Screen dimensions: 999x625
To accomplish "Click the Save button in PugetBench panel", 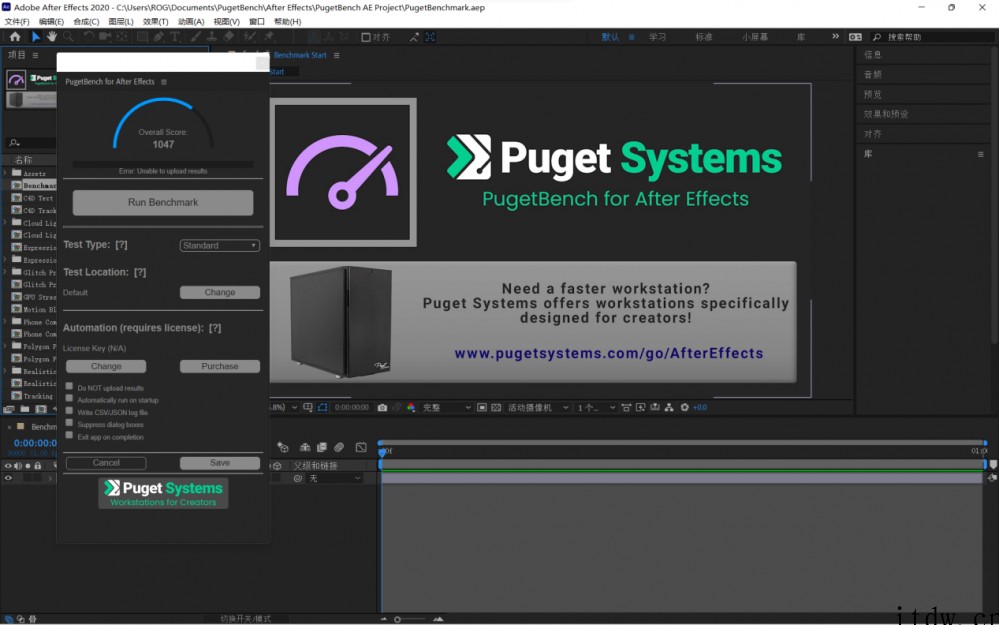I will click(x=220, y=463).
